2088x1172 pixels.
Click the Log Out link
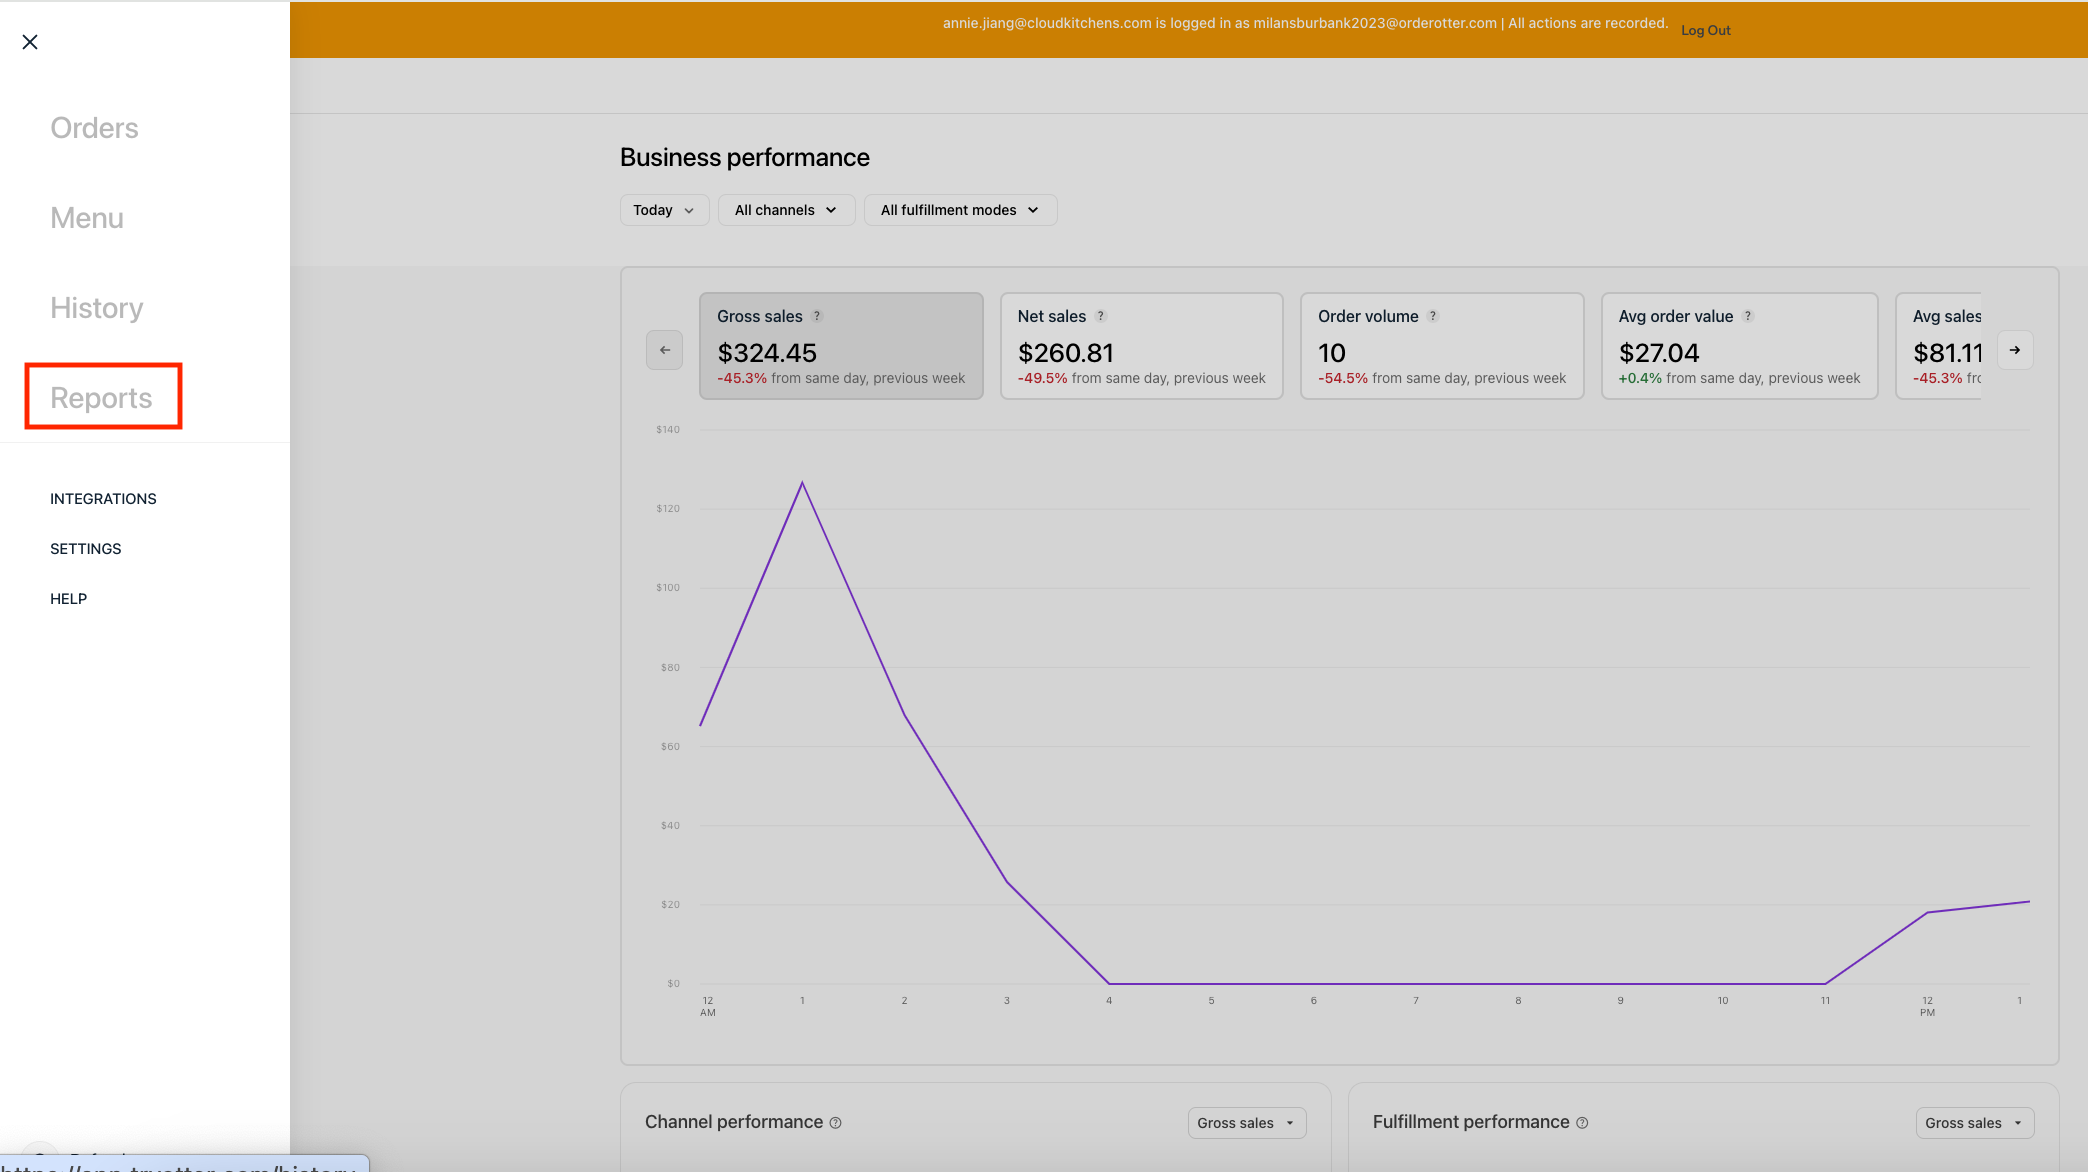point(1705,30)
